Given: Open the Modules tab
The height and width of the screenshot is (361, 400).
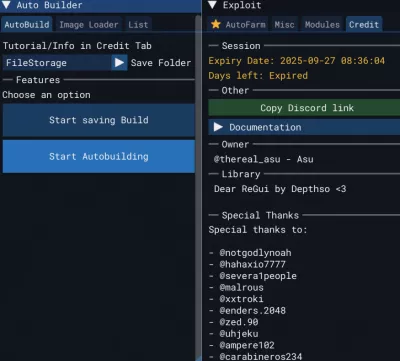Looking at the screenshot, I should 322,24.
